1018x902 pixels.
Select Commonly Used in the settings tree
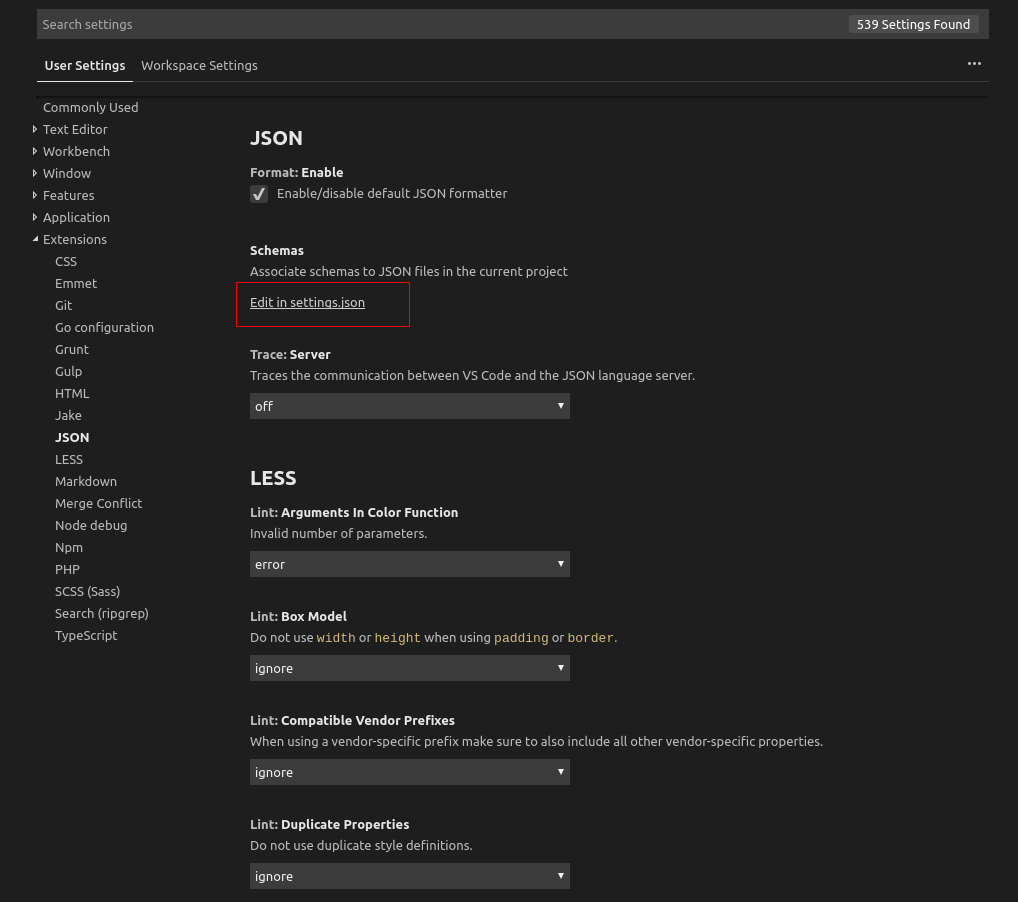tap(90, 107)
